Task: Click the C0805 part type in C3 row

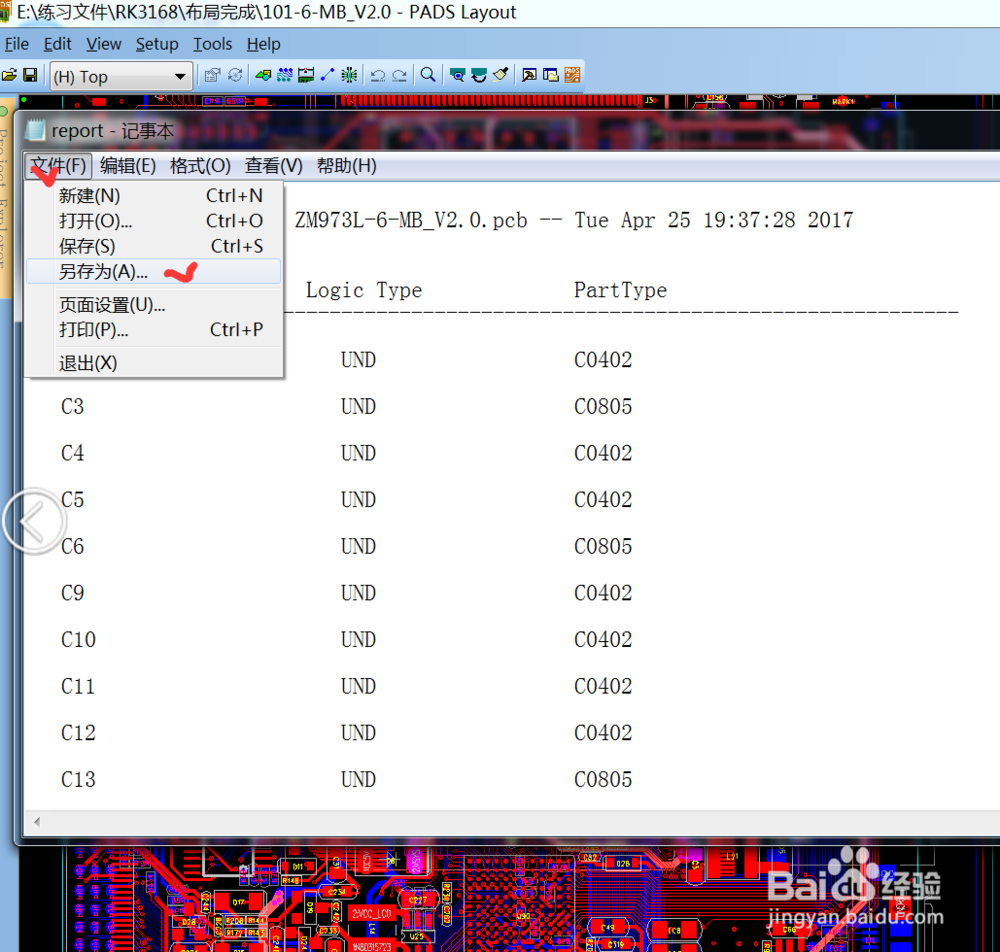Action: tap(603, 407)
